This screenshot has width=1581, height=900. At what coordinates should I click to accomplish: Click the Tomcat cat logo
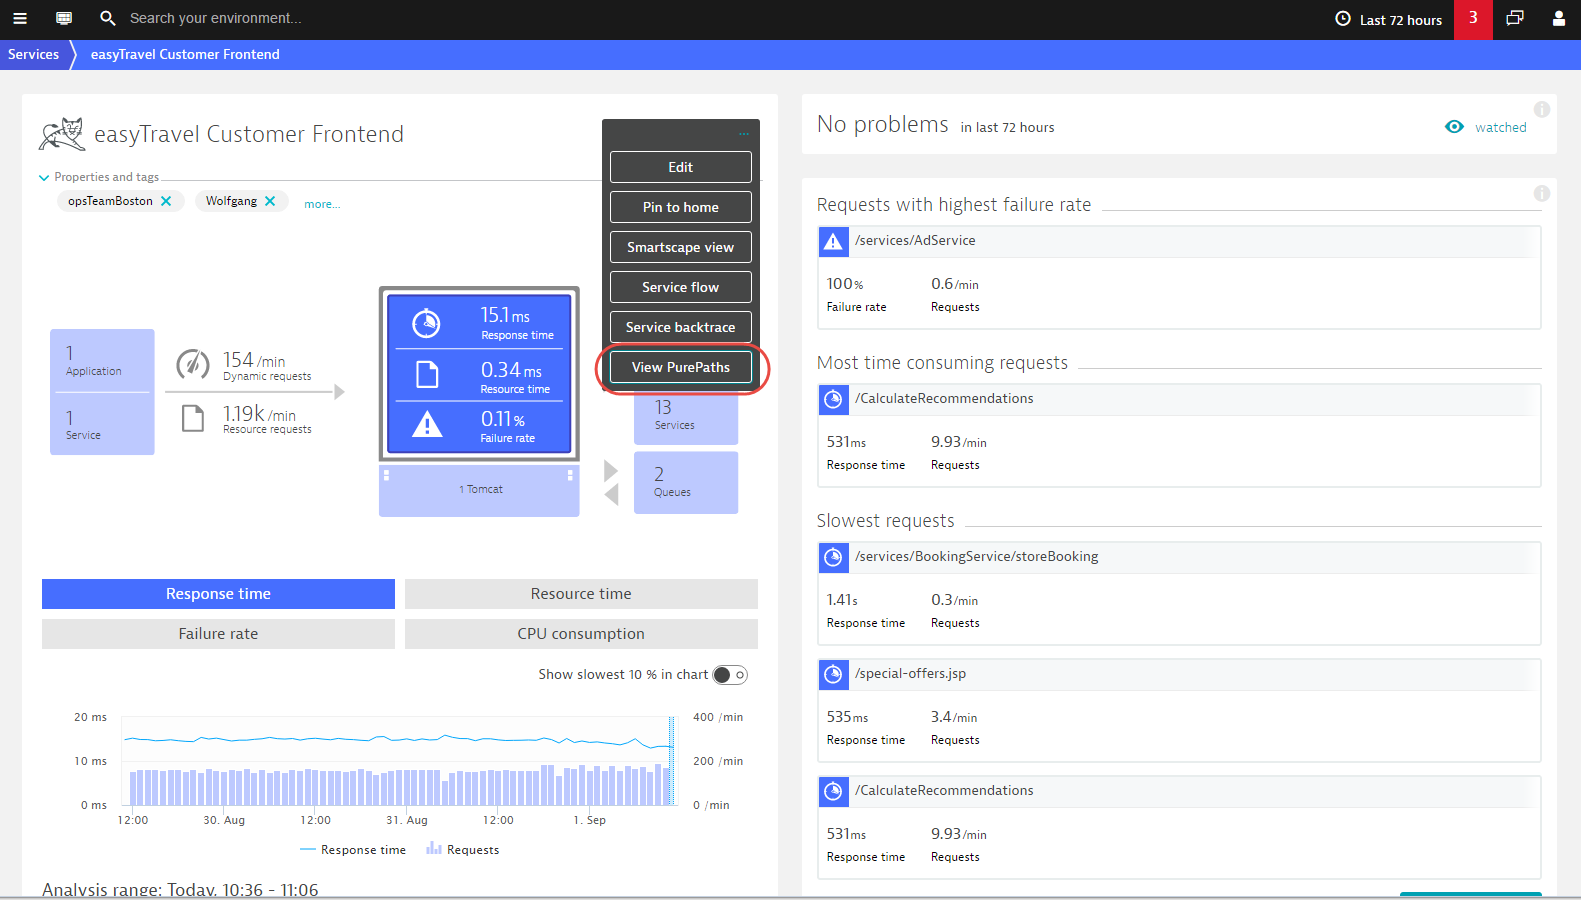tap(62, 134)
